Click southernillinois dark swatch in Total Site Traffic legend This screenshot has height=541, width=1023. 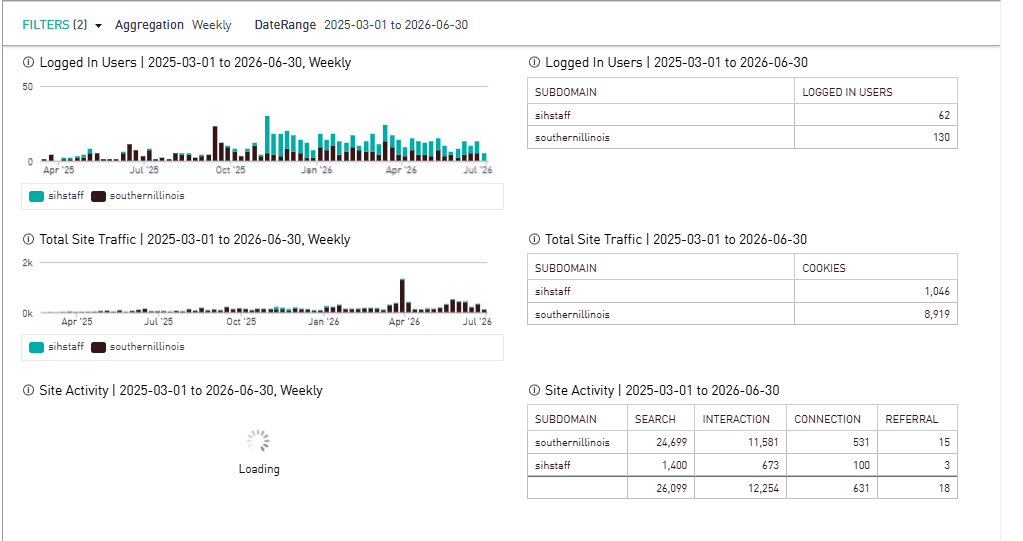click(99, 347)
